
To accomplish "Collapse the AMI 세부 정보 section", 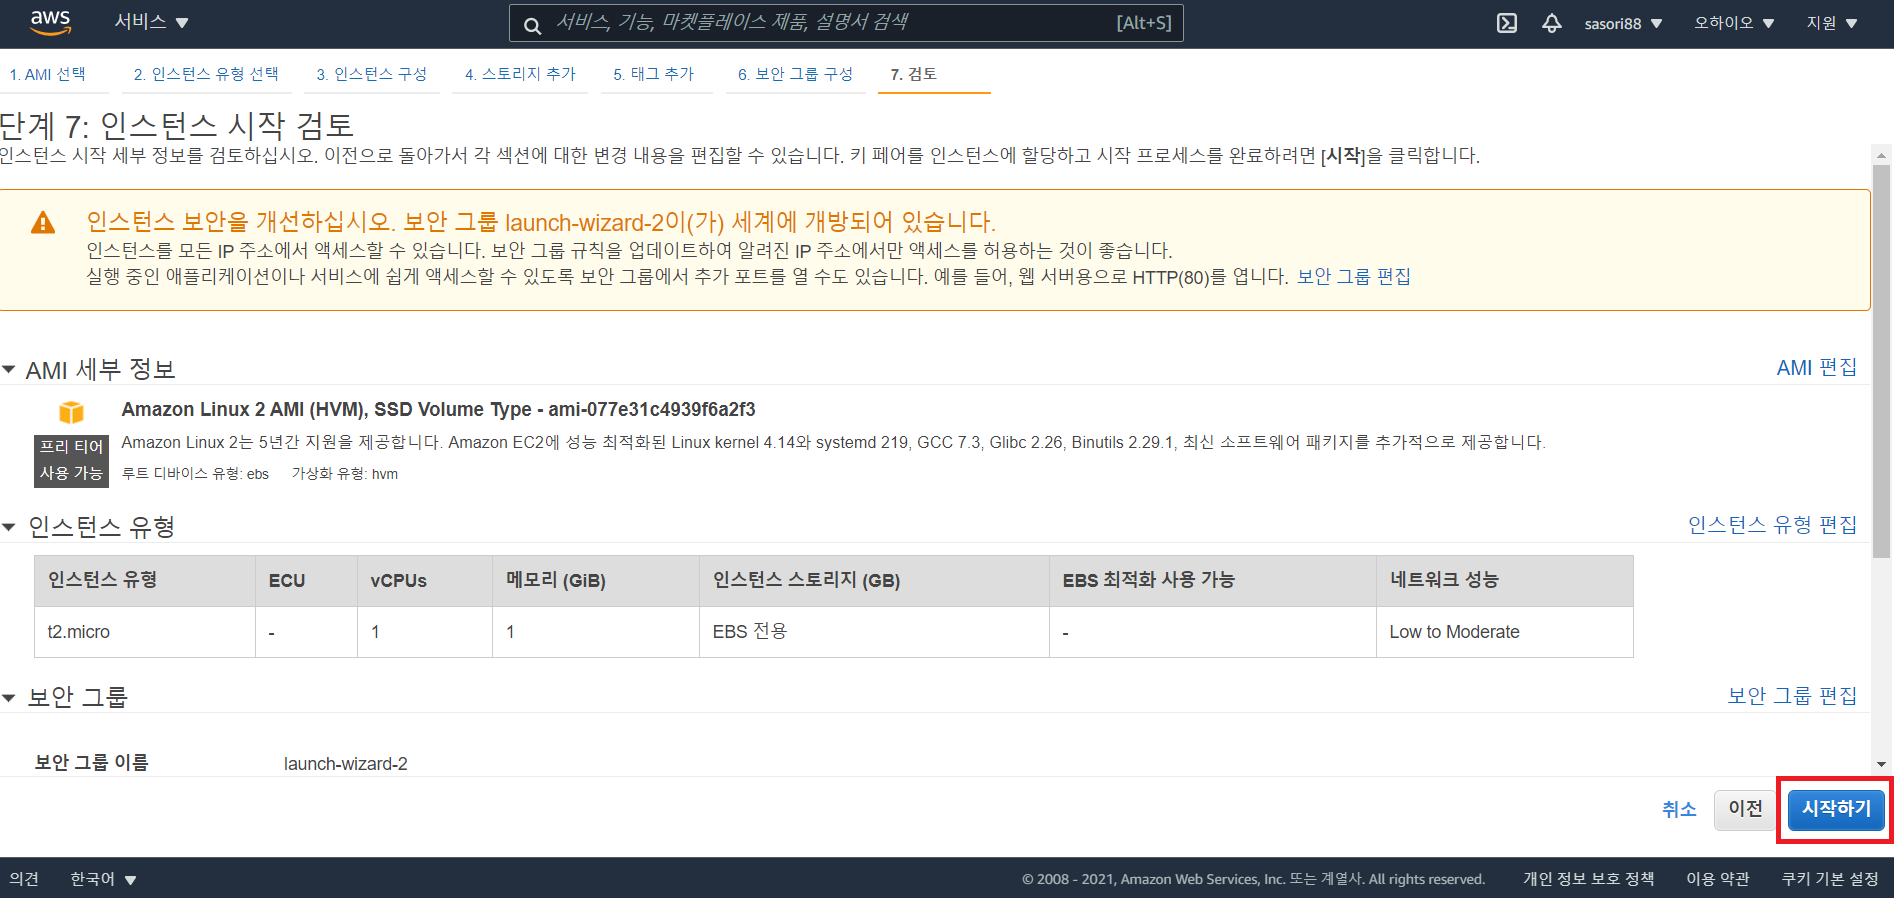I will point(9,370).
